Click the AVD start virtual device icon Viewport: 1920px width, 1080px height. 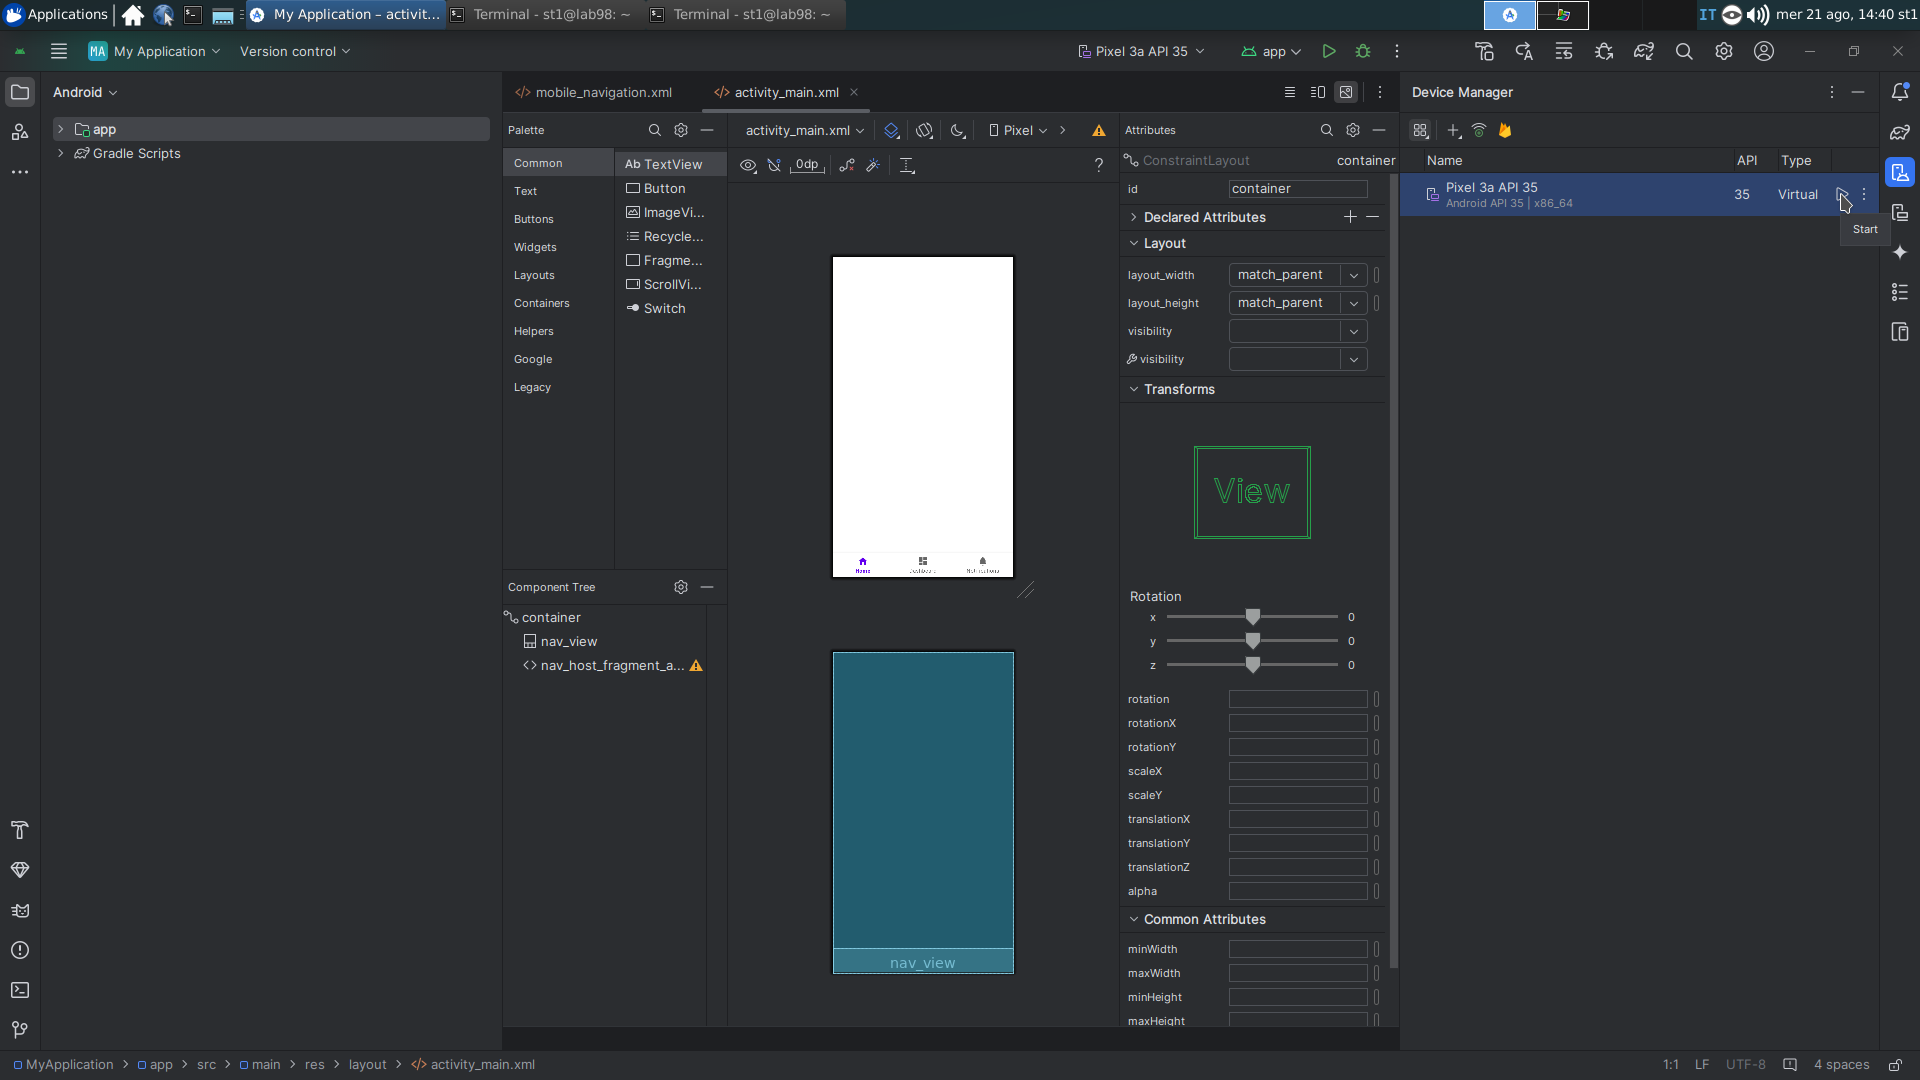tap(1840, 194)
